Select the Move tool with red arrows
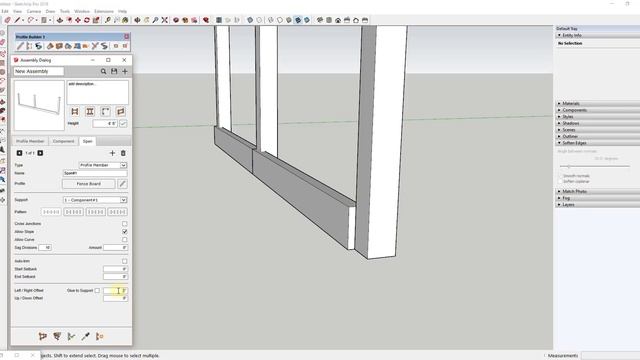The width and height of the screenshot is (640, 360). coord(78,20)
